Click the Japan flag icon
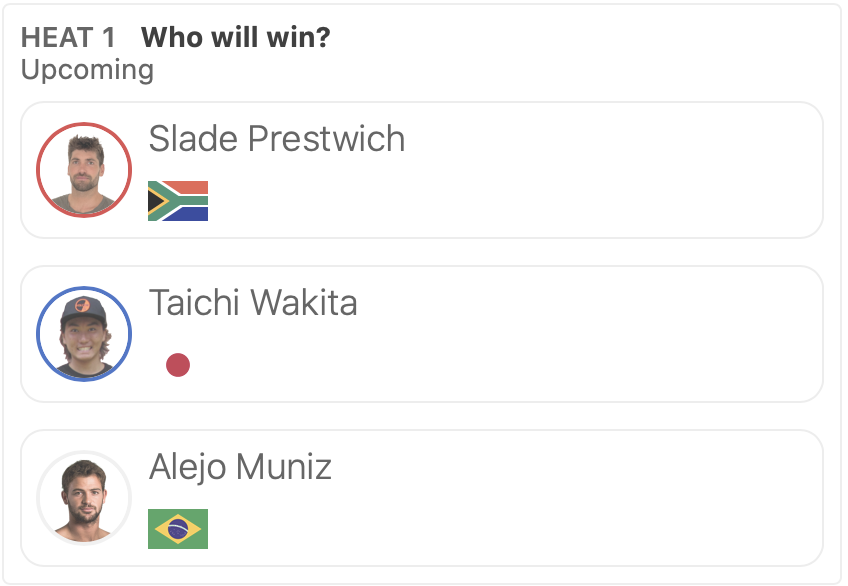The image size is (848, 586). [178, 365]
